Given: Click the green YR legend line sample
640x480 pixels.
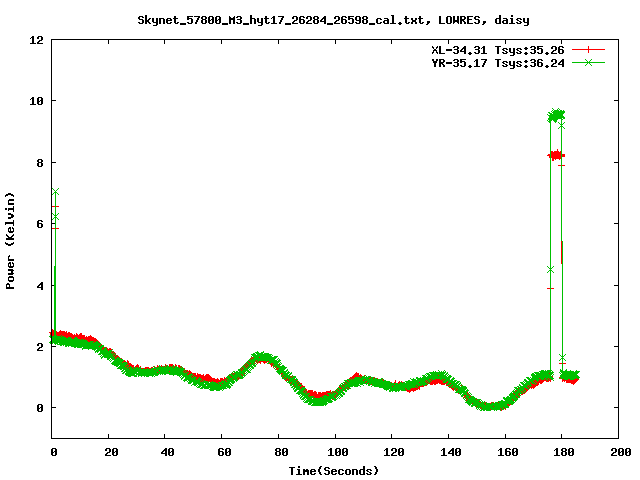Looking at the screenshot, I should point(588,63).
